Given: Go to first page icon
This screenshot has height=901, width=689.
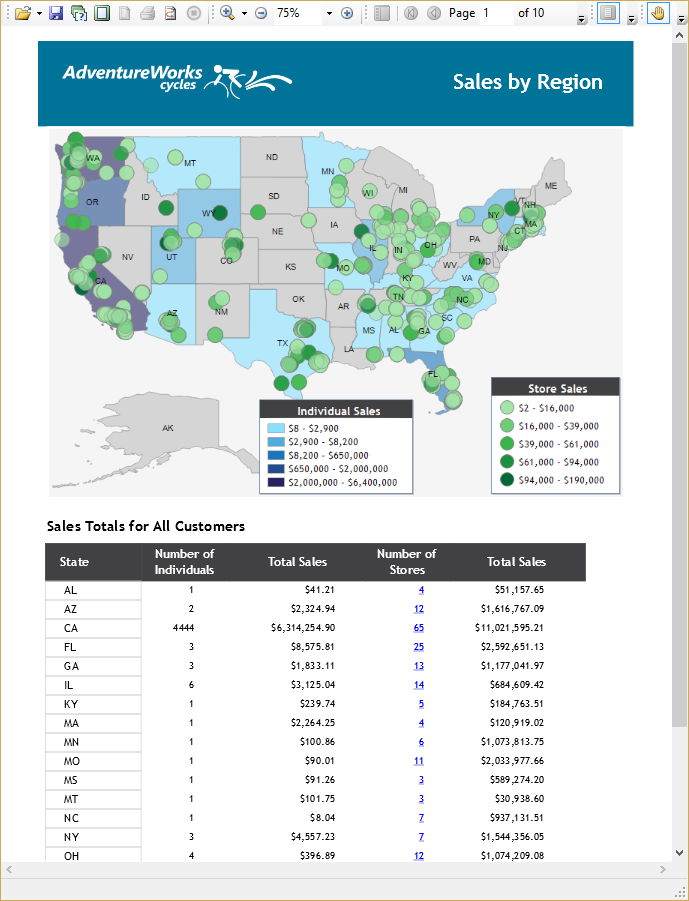Looking at the screenshot, I should pyautogui.click(x=411, y=13).
